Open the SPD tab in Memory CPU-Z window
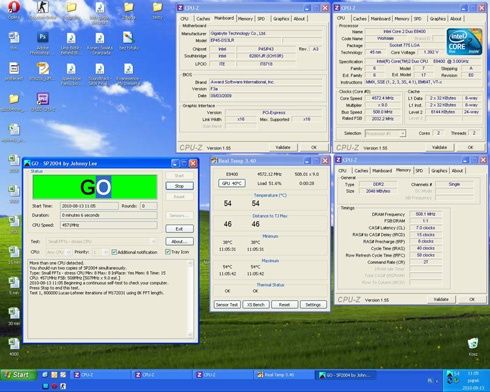Screen dimensions: 490x392 click(419, 171)
